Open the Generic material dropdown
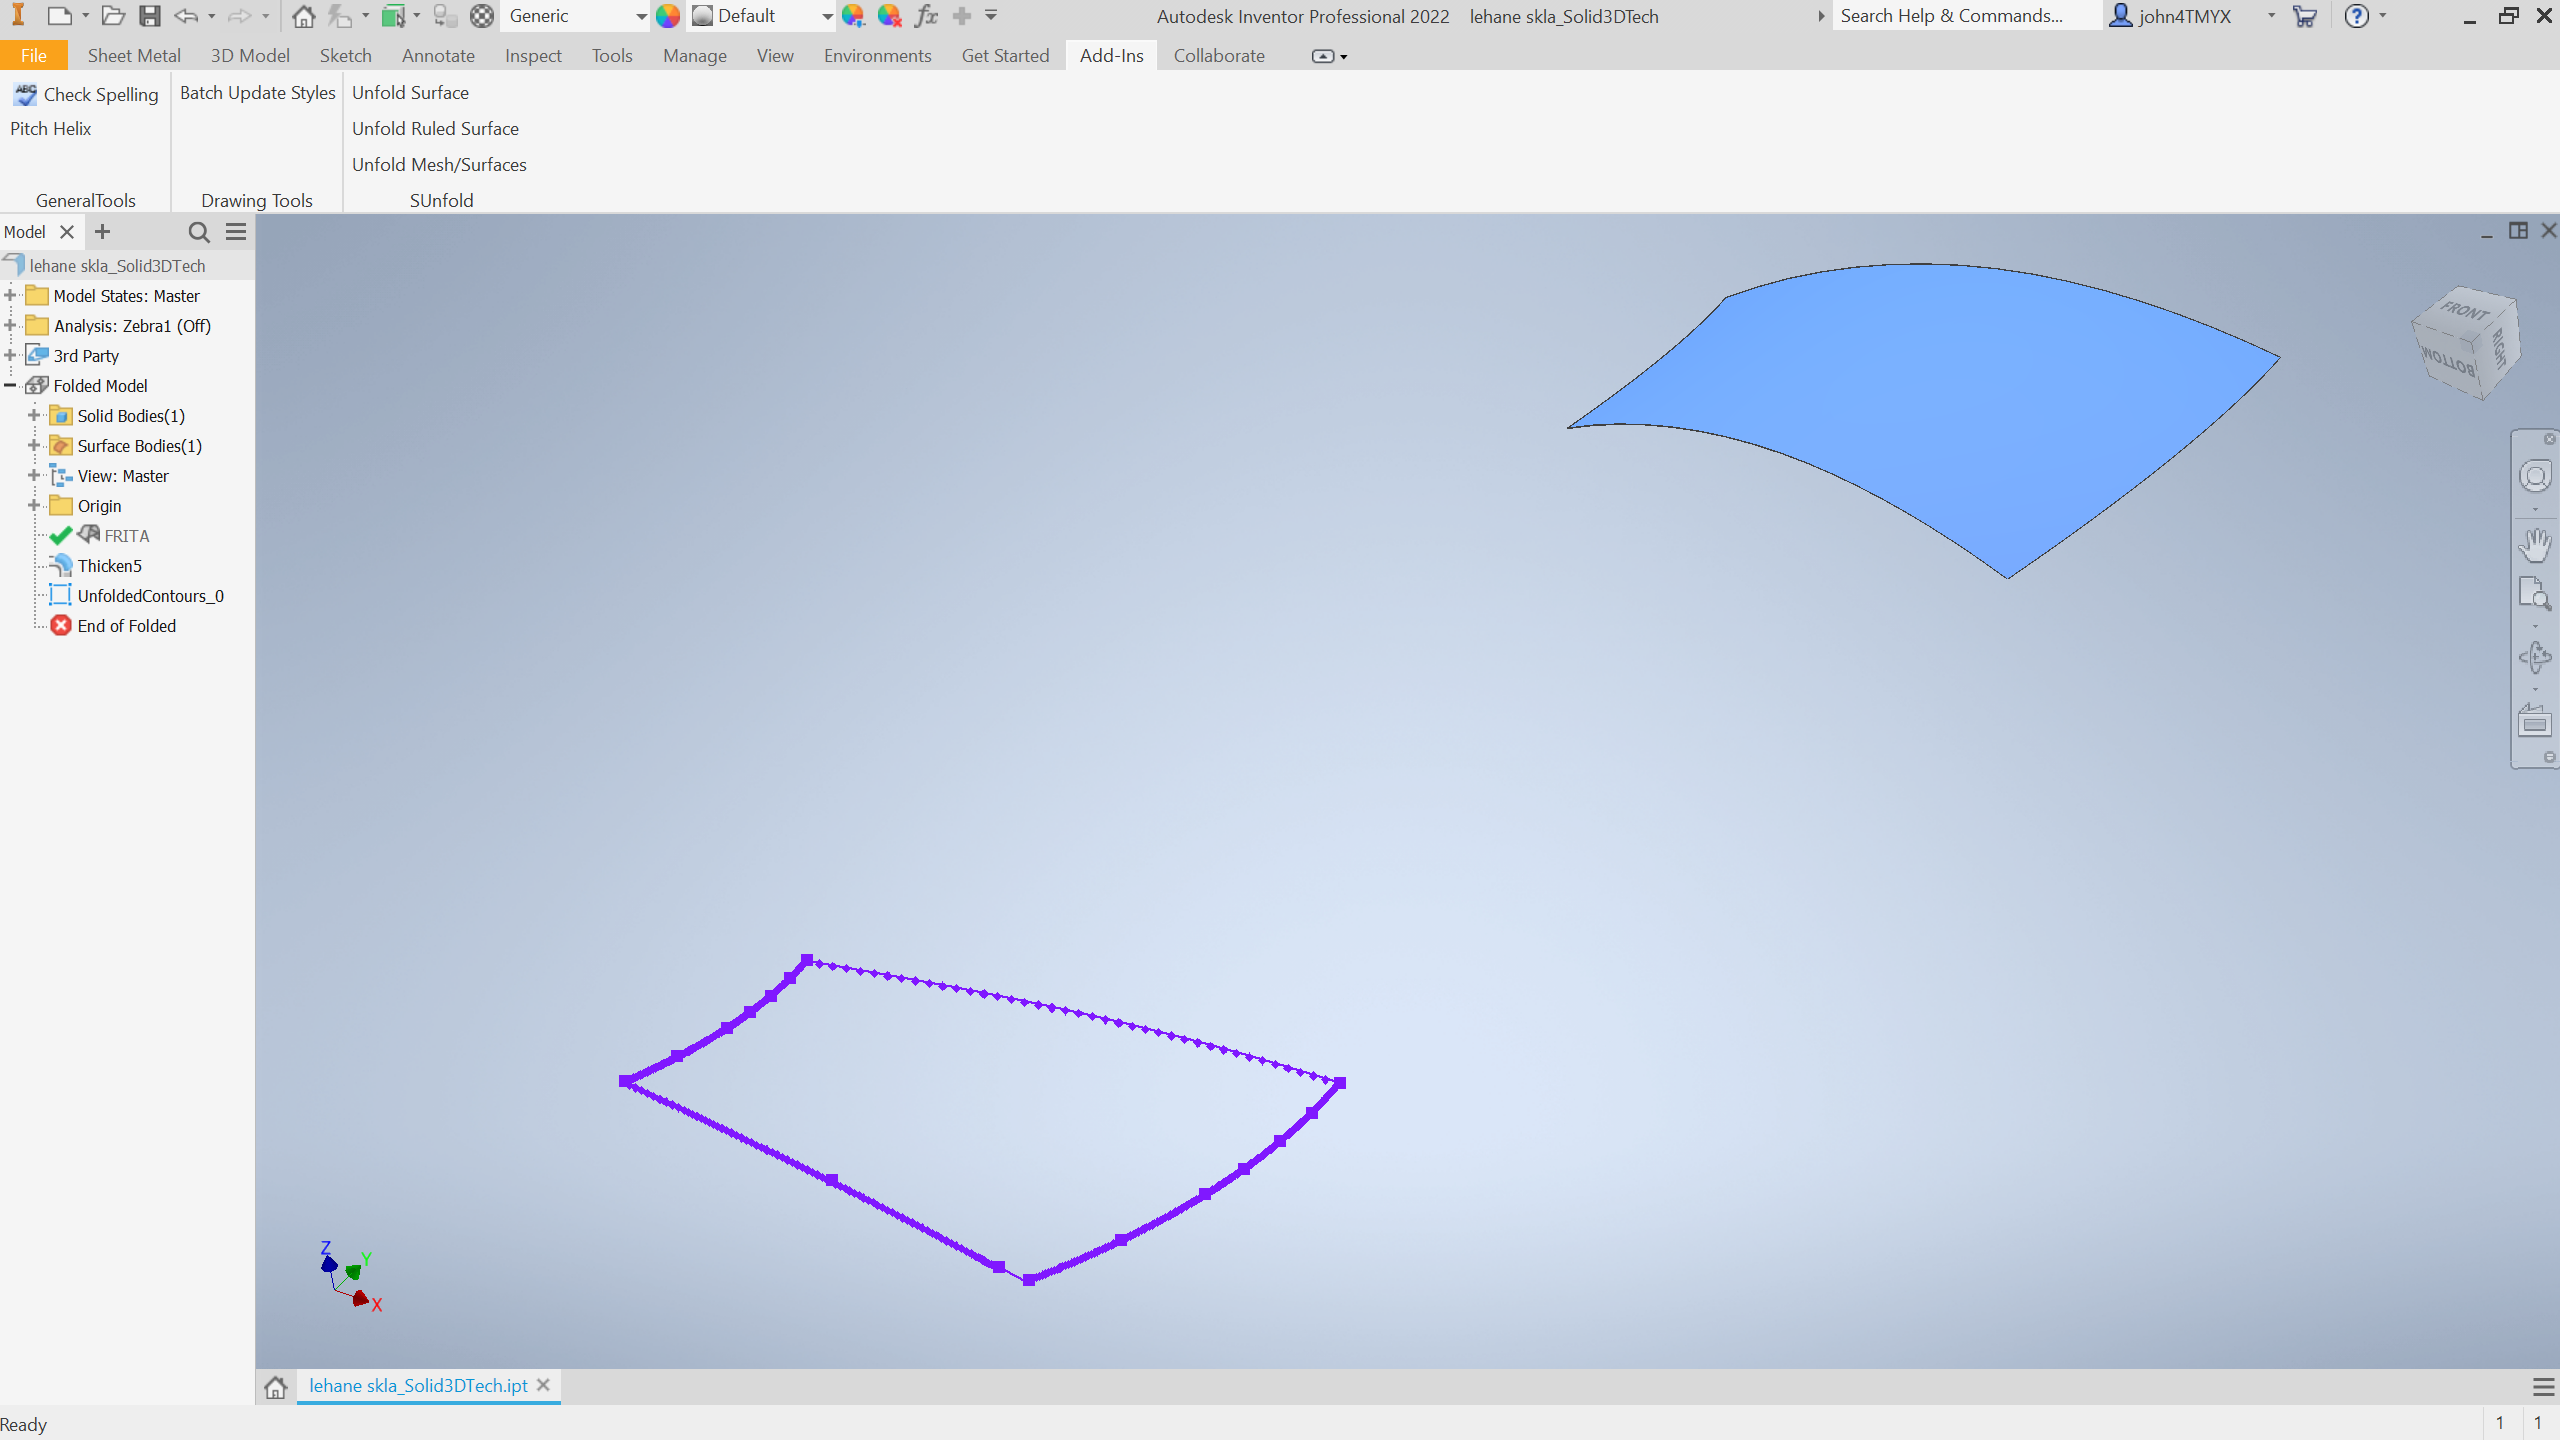Screen dimensions: 2560x1440 tap(641, 16)
